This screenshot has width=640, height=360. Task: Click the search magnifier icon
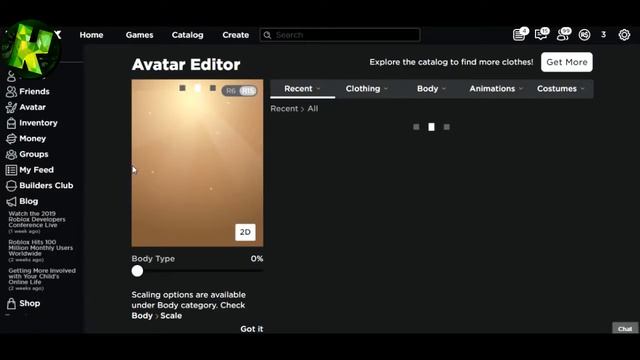pos(267,35)
